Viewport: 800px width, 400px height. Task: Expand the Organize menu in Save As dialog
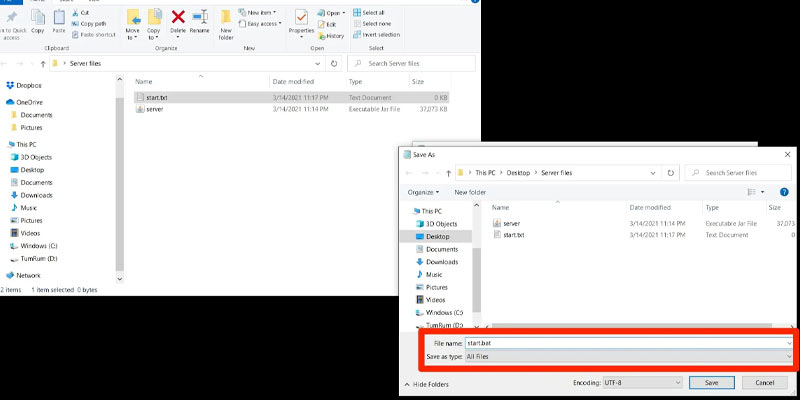point(424,192)
